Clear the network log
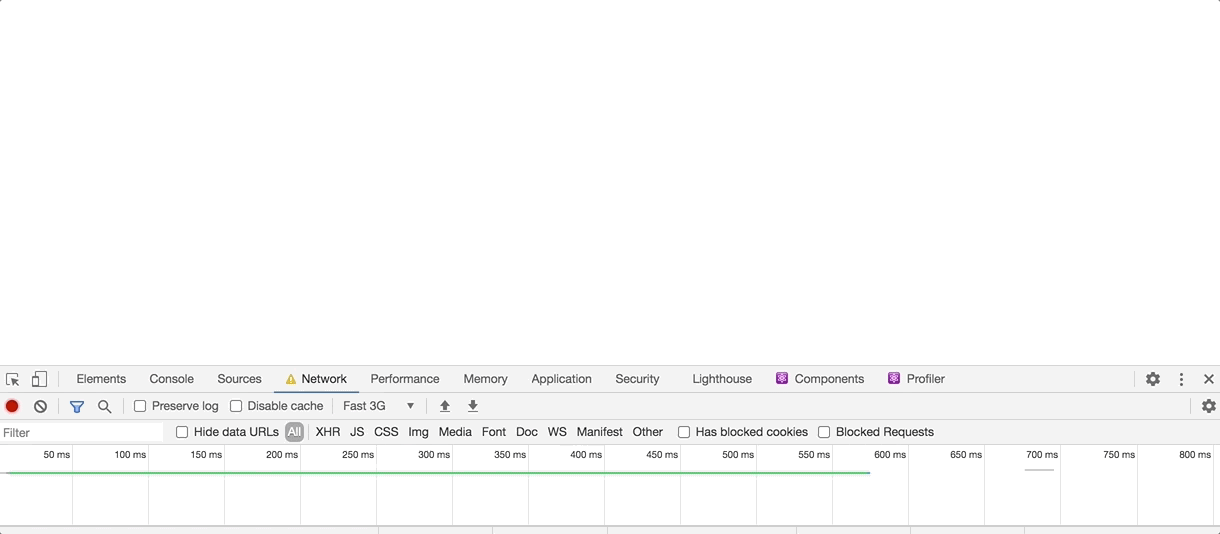Viewport: 1220px width, 534px height. tap(40, 406)
